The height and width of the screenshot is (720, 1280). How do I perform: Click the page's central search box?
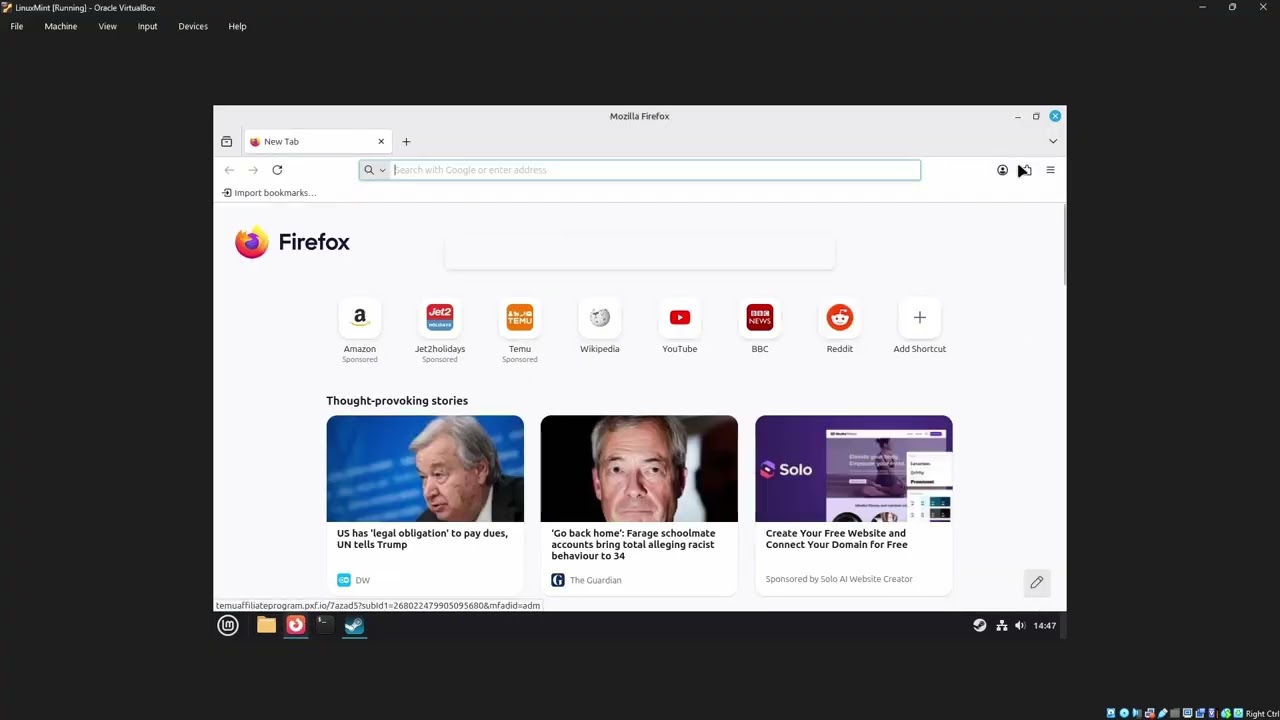pyautogui.click(x=640, y=252)
